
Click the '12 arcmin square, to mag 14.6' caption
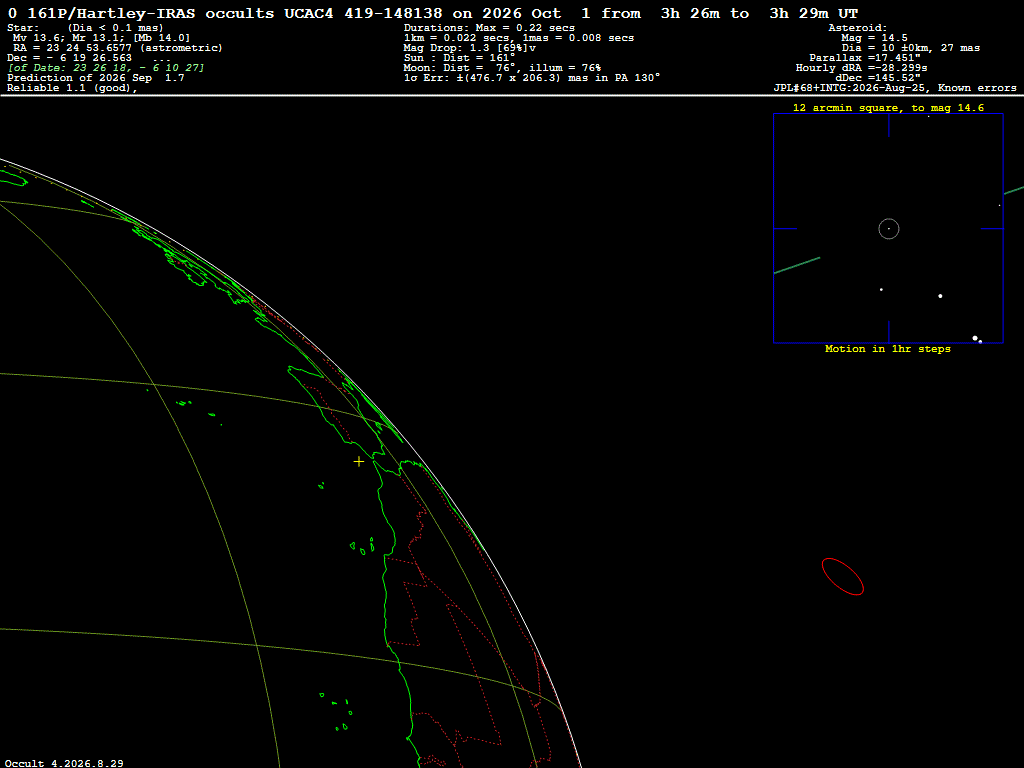coord(888,108)
